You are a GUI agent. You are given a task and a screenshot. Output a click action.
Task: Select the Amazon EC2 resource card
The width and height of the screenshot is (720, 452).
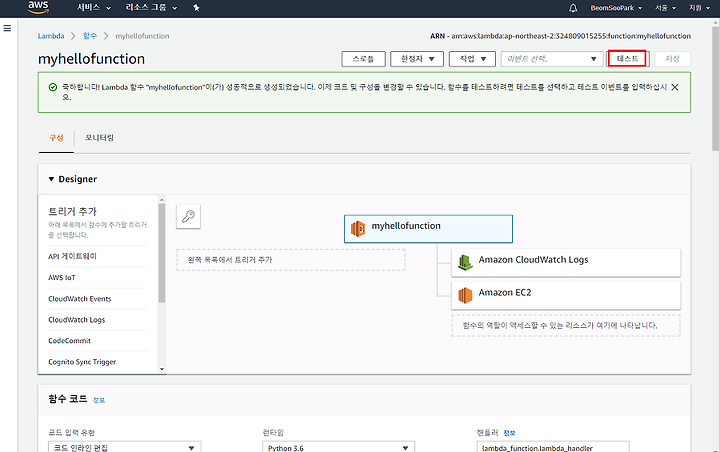566,296
